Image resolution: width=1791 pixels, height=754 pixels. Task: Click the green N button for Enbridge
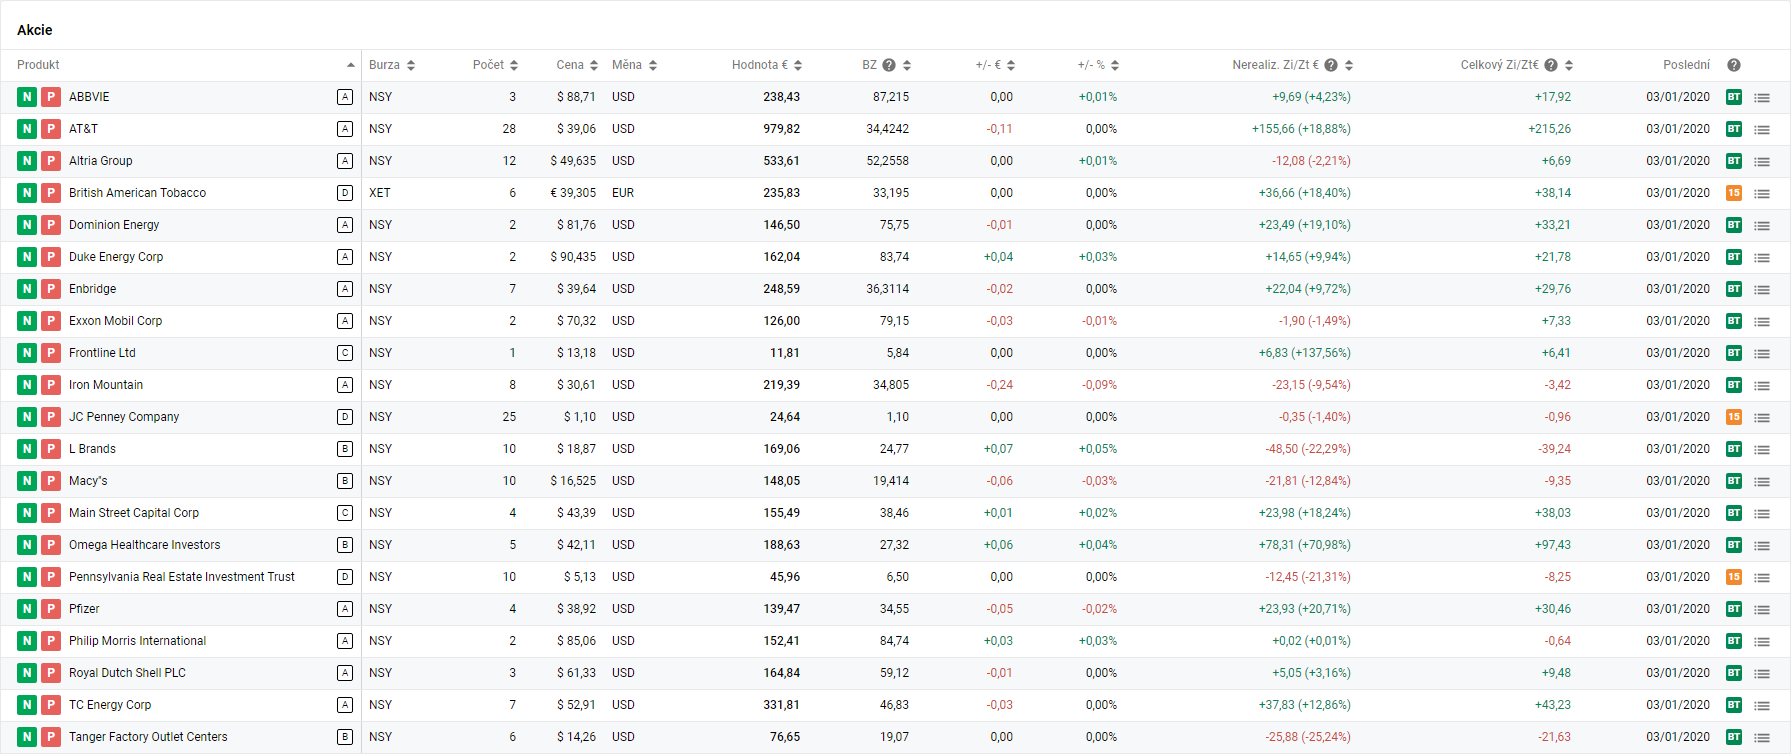[x=27, y=289]
